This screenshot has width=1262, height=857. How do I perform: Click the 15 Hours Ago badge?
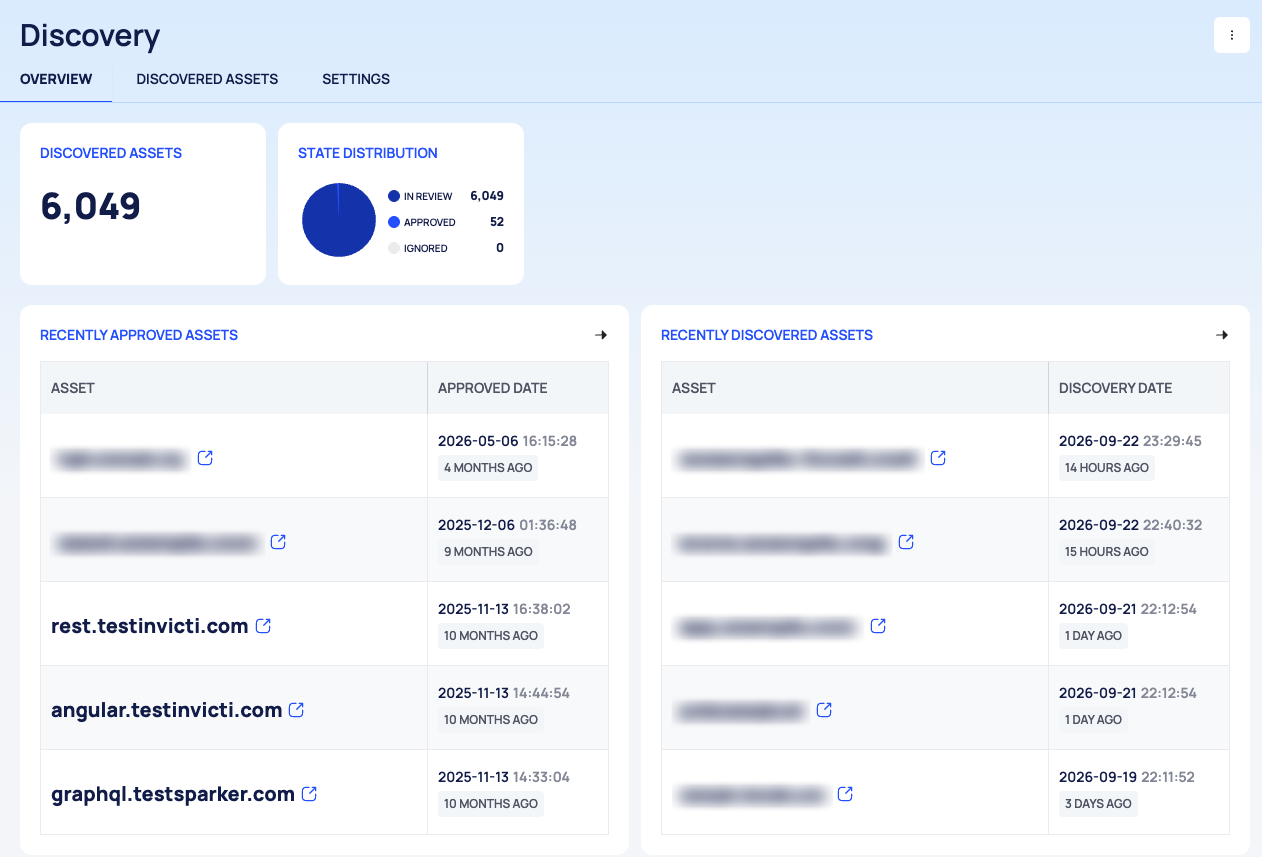[x=1107, y=552]
